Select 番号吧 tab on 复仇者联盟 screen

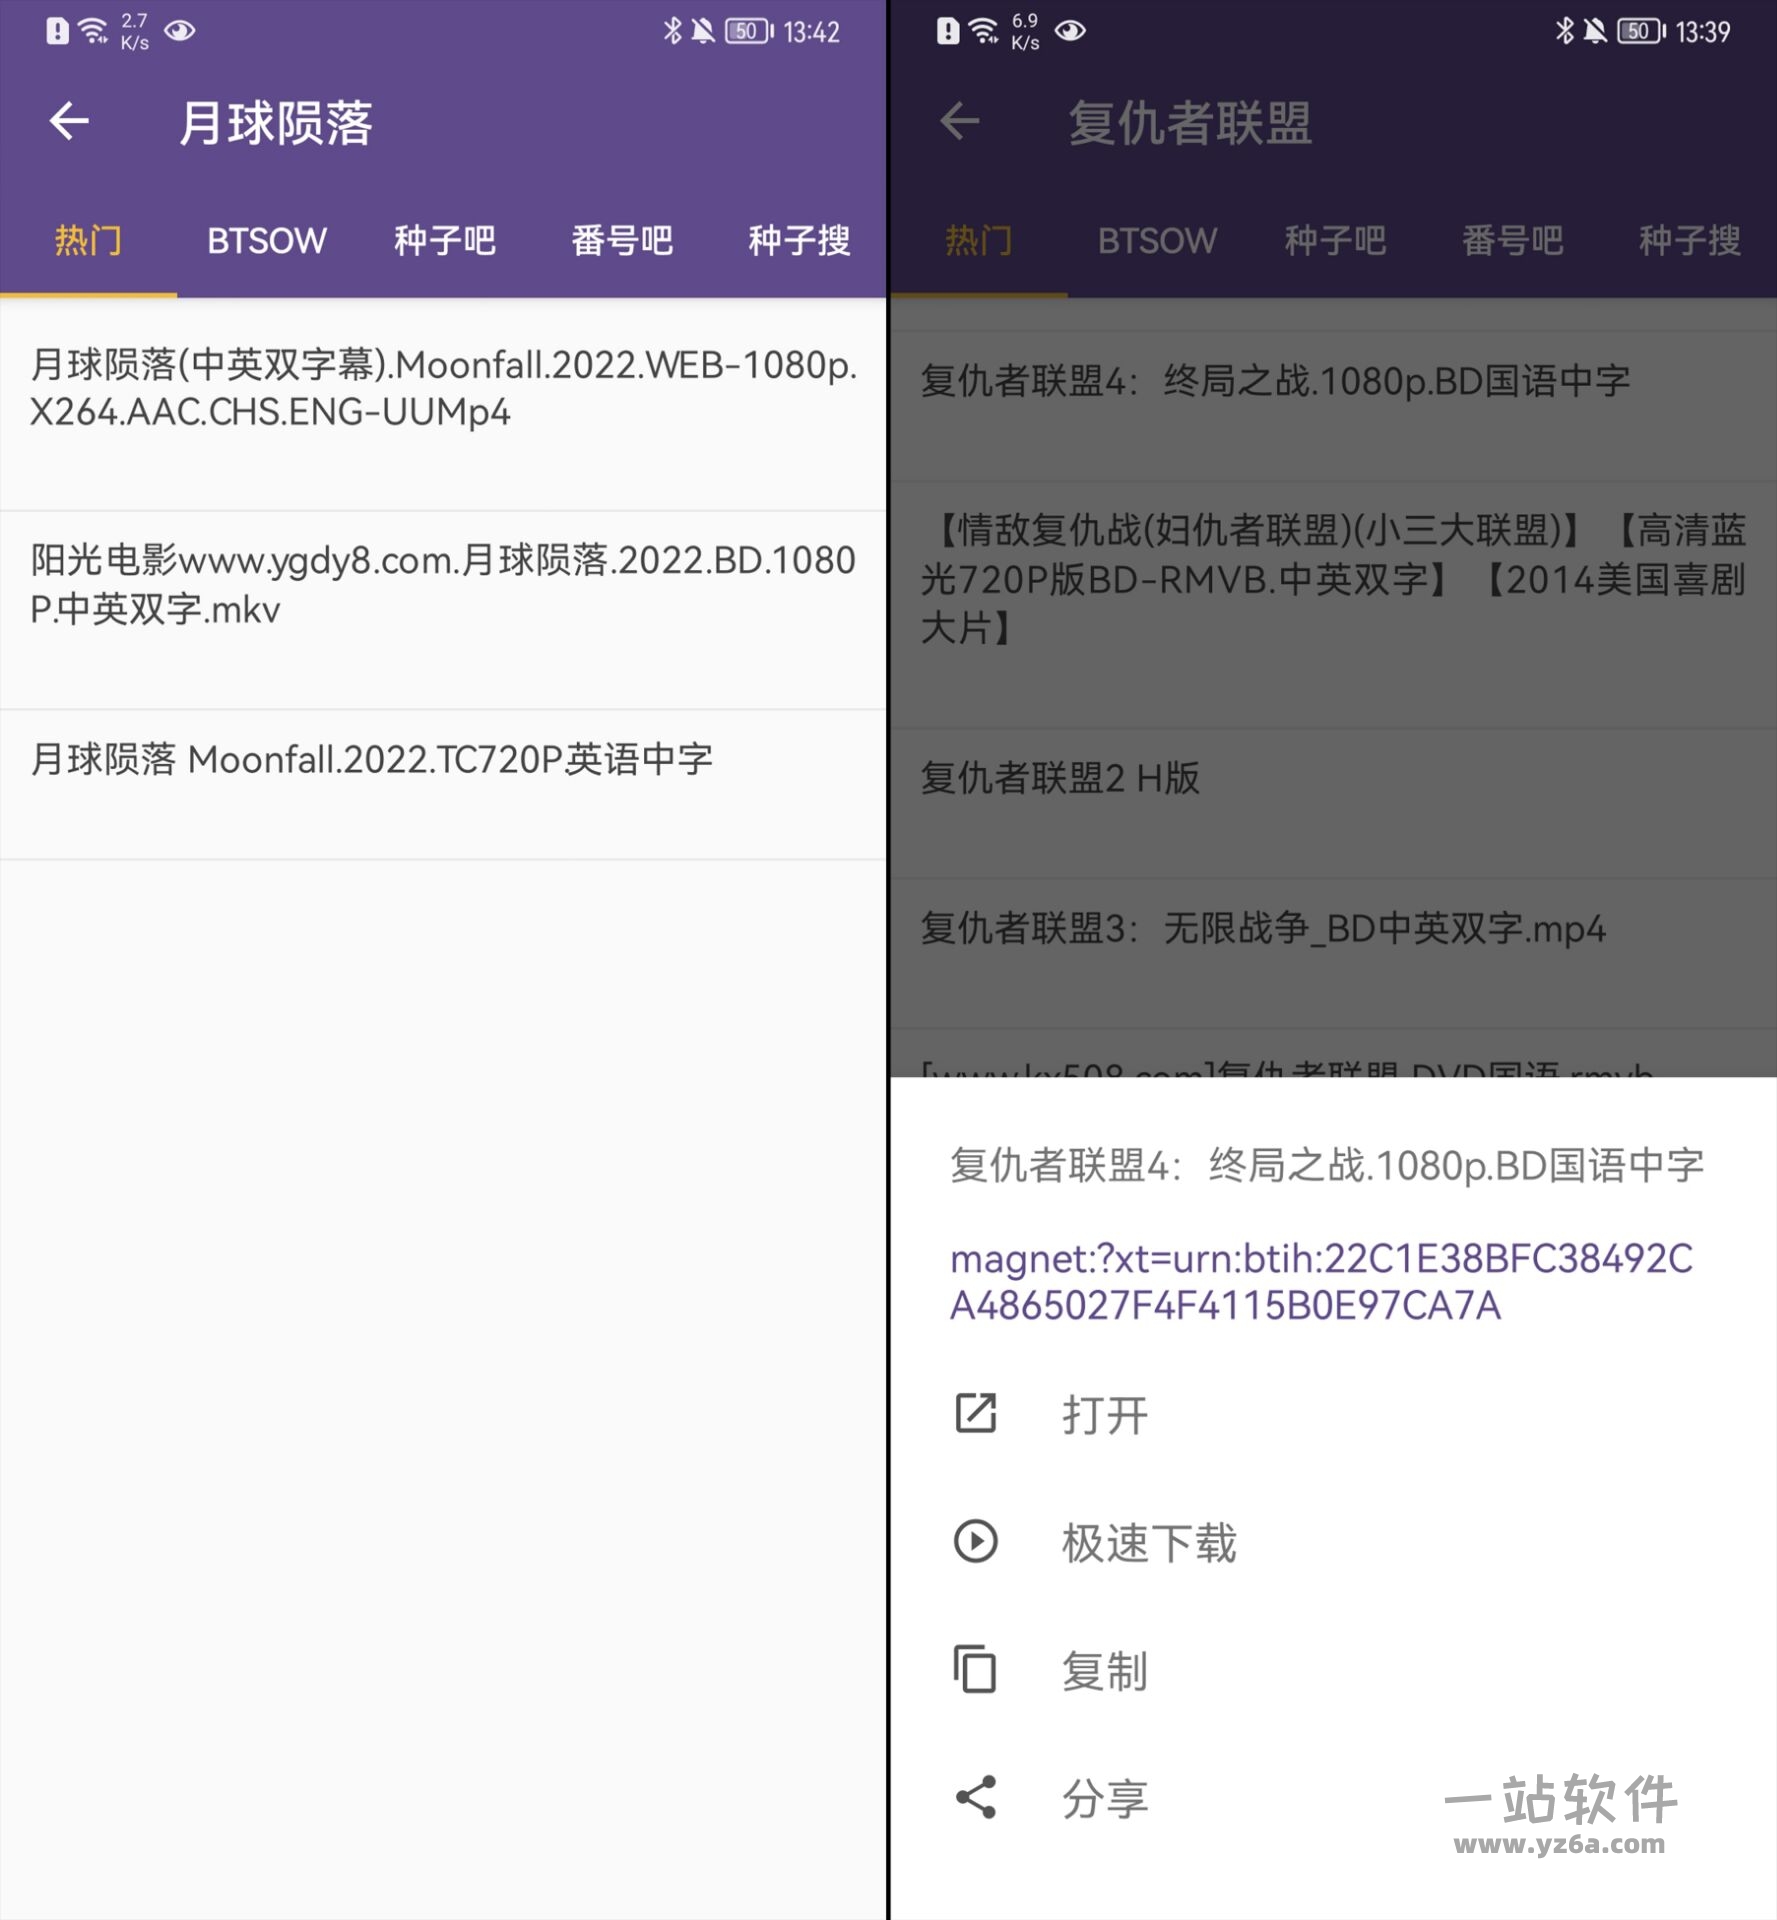point(1513,241)
